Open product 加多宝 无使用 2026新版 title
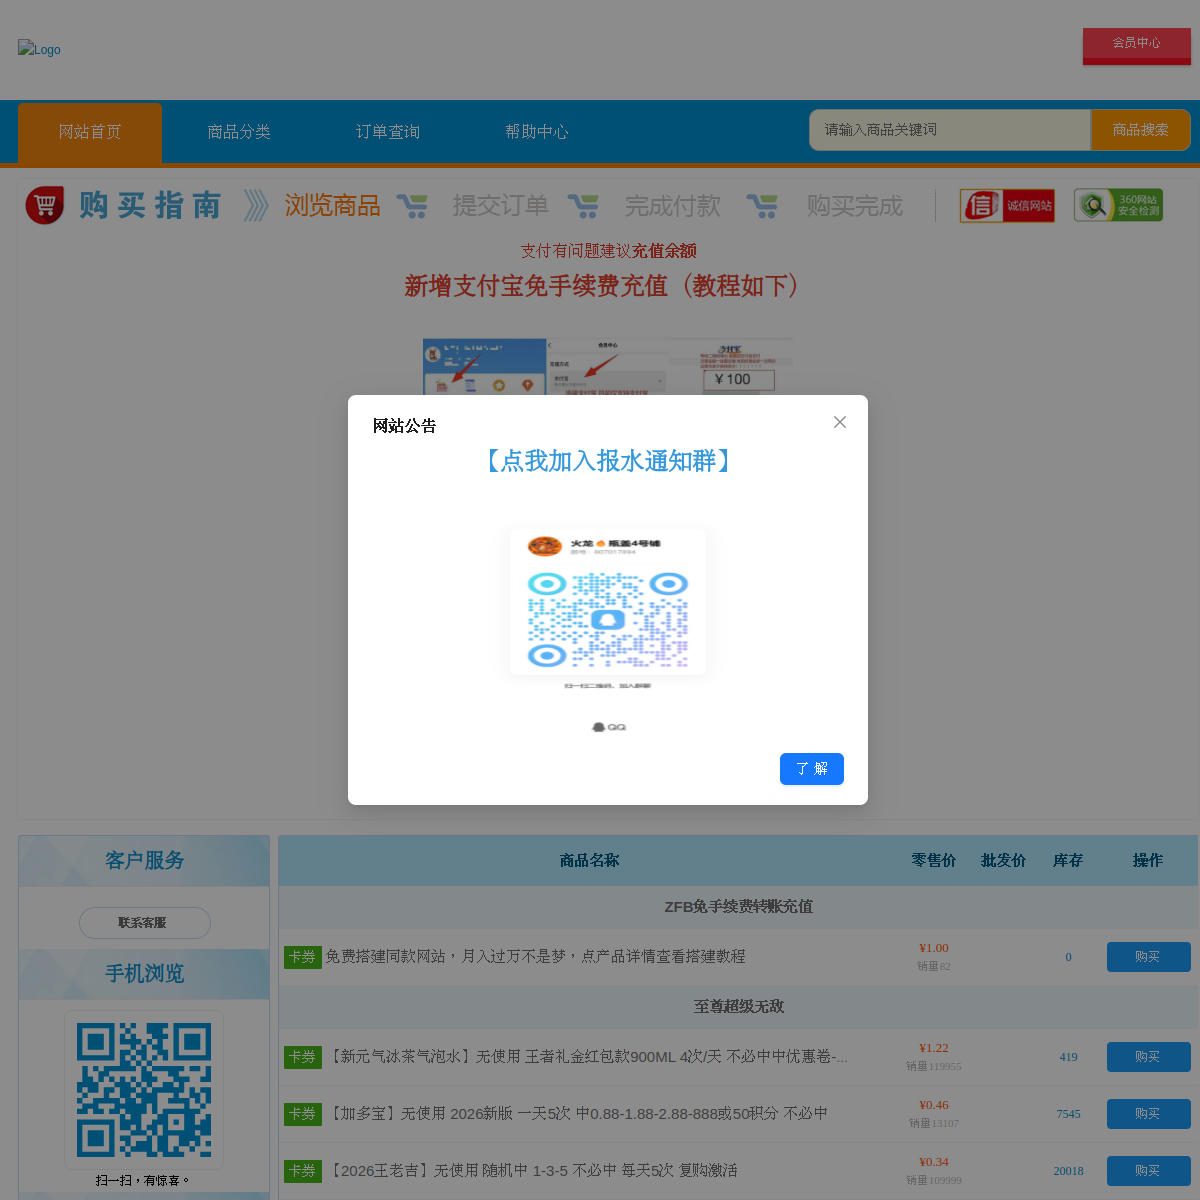The height and width of the screenshot is (1200, 1200). tap(577, 1114)
